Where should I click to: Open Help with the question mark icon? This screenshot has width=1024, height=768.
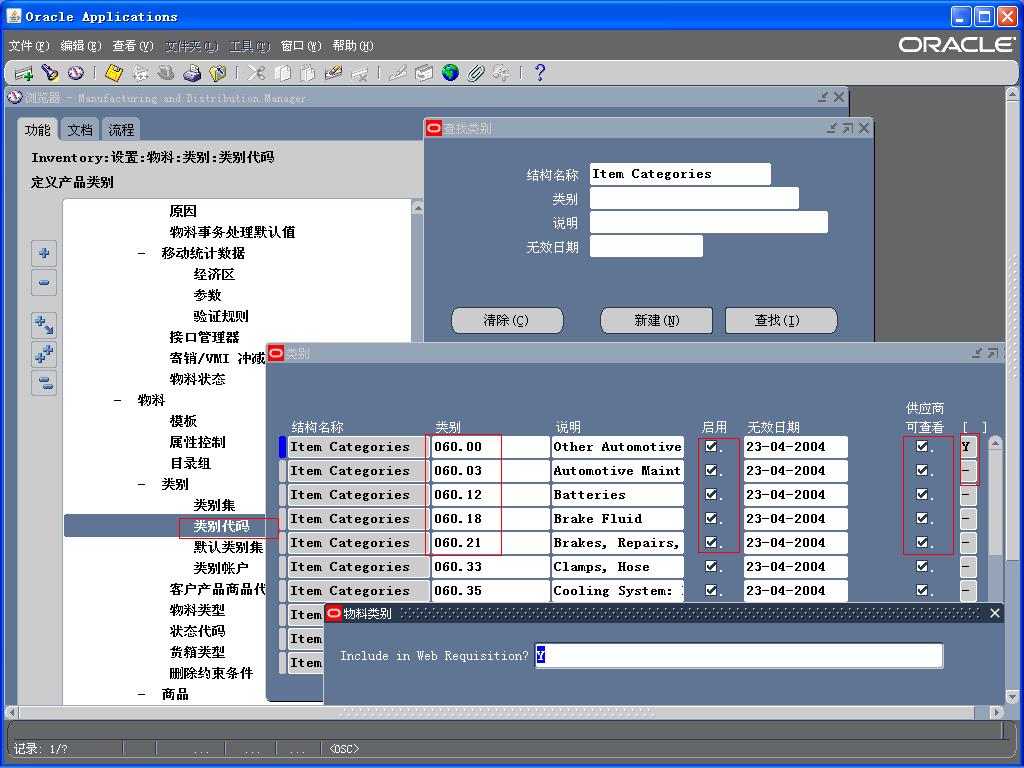[539, 73]
